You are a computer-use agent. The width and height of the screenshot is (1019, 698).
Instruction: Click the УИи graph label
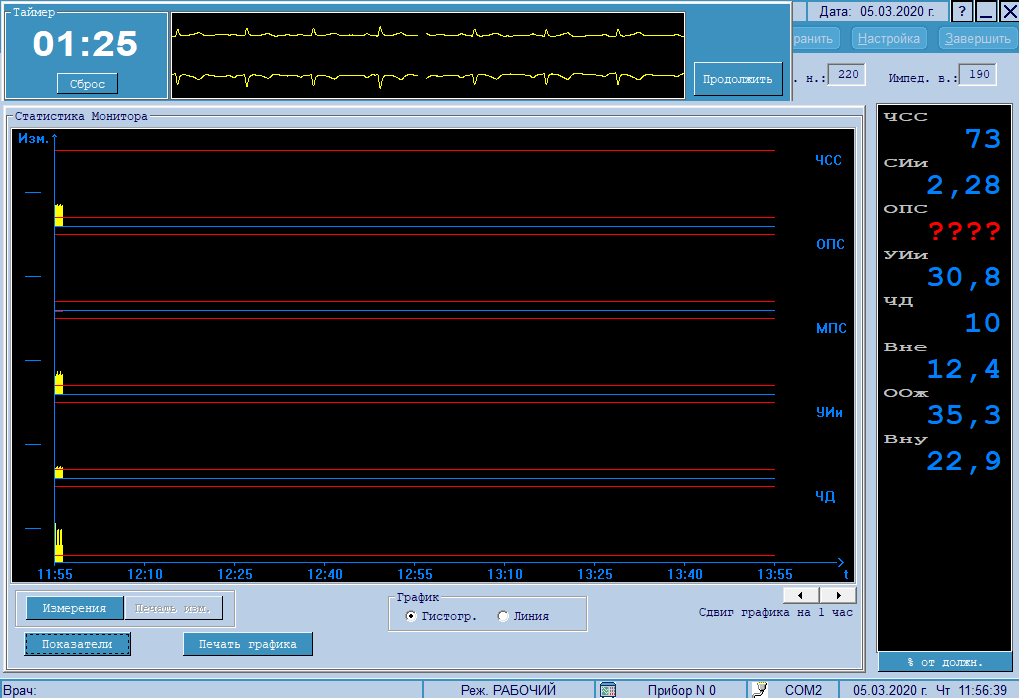pos(829,412)
